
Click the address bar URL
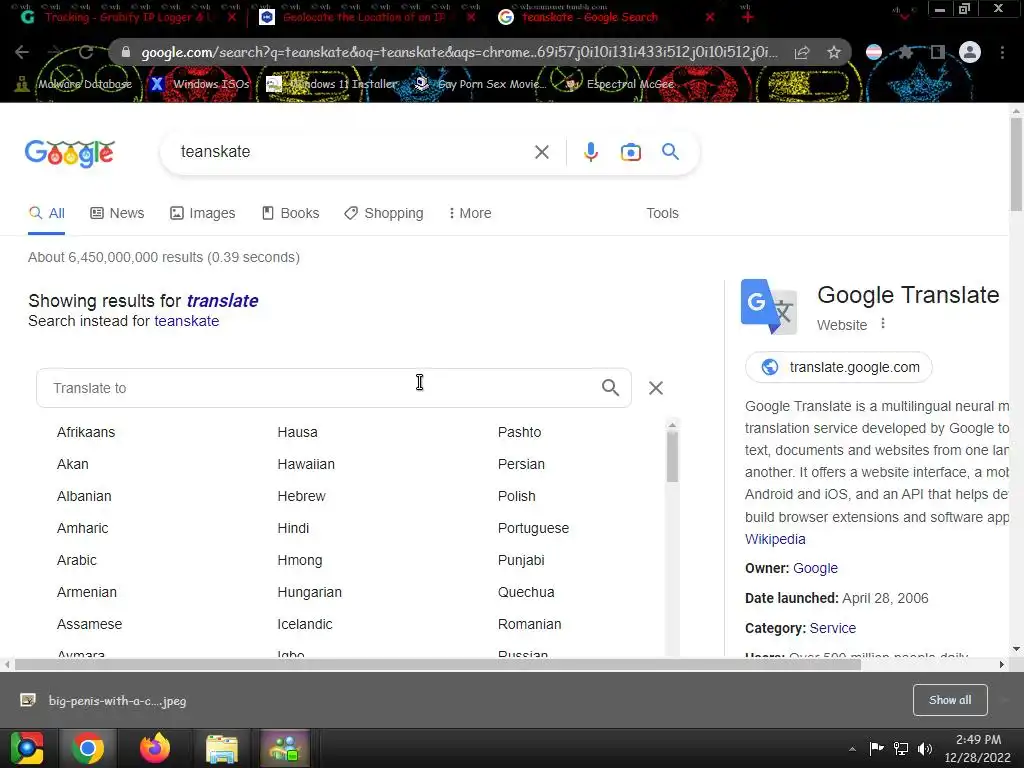[x=458, y=52]
